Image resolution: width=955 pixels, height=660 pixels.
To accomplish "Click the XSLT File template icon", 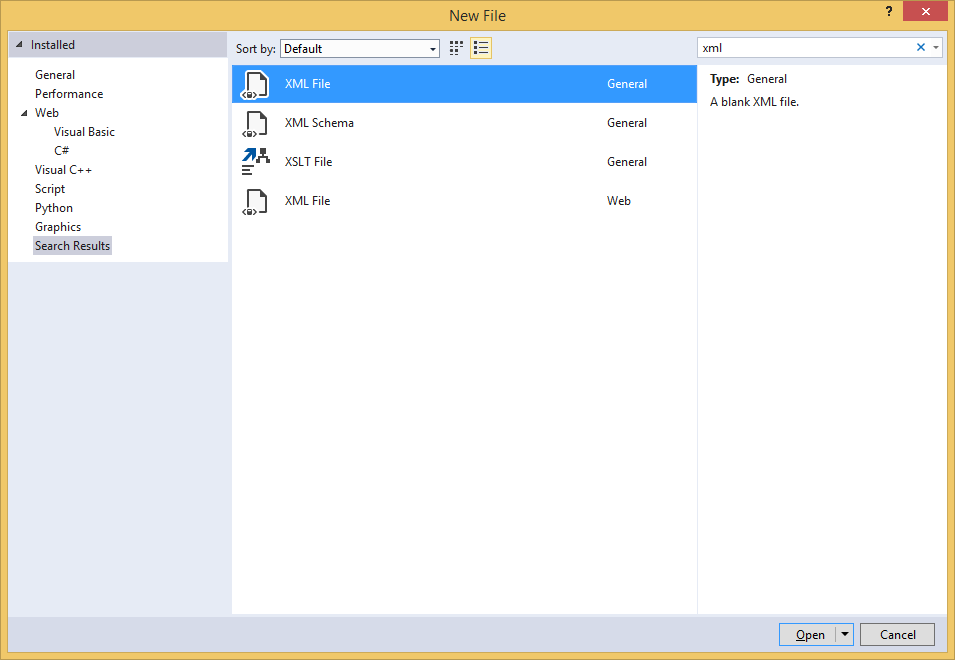I will [x=255, y=162].
